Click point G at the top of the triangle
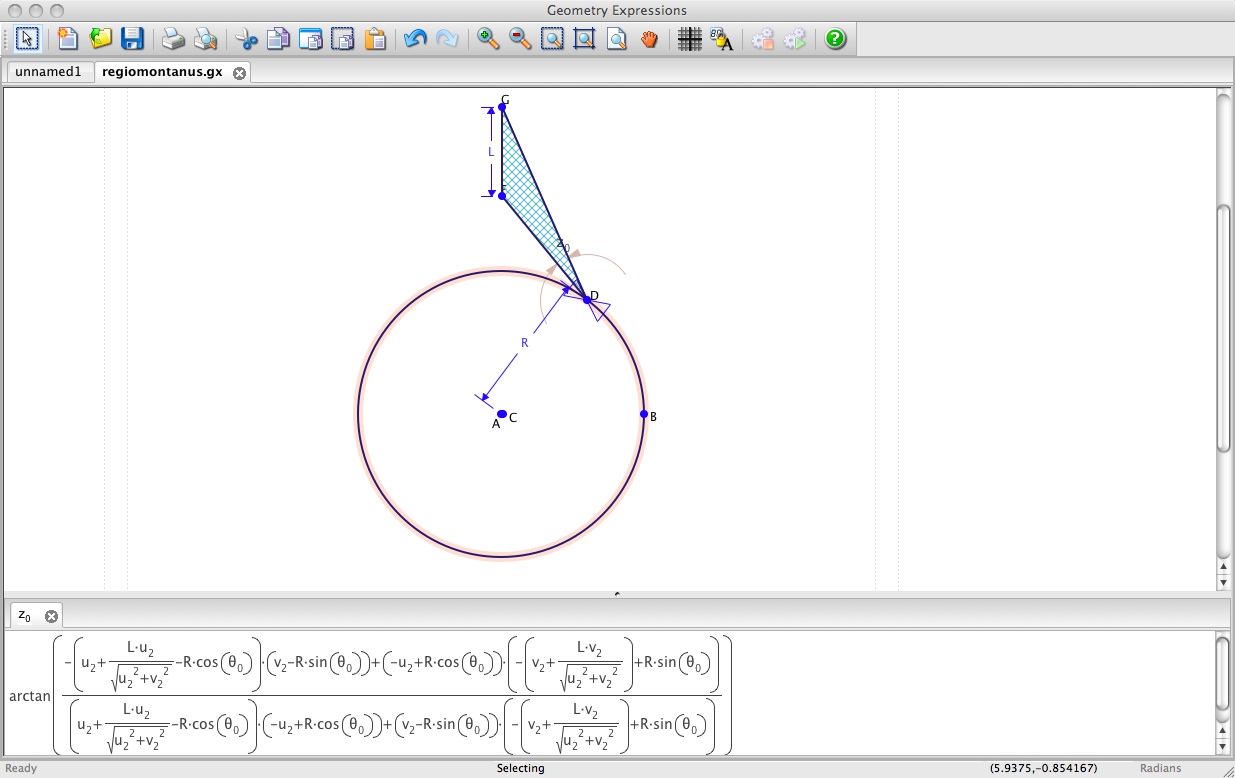The width and height of the screenshot is (1235, 778). click(x=502, y=107)
